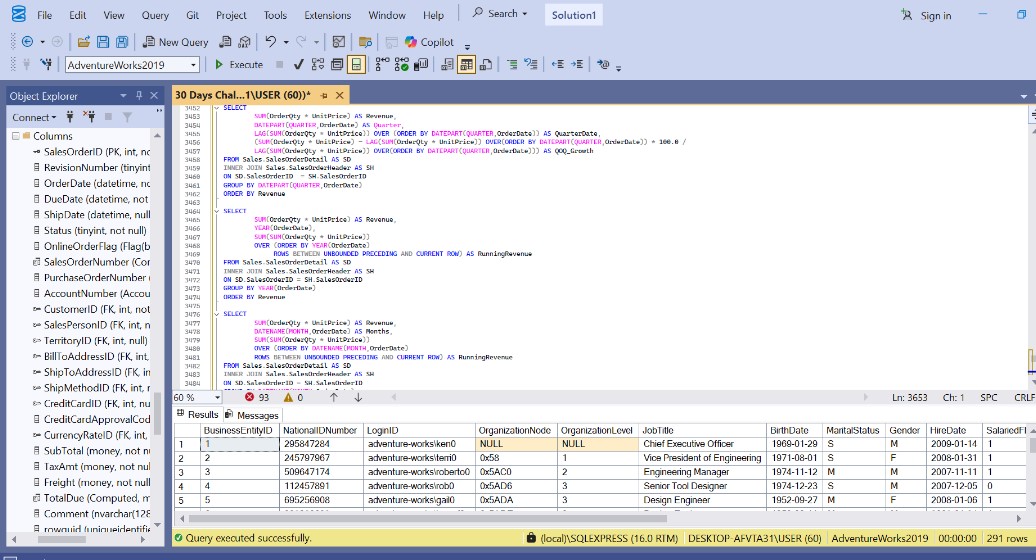
Task: Open the Query menu
Action: point(155,15)
